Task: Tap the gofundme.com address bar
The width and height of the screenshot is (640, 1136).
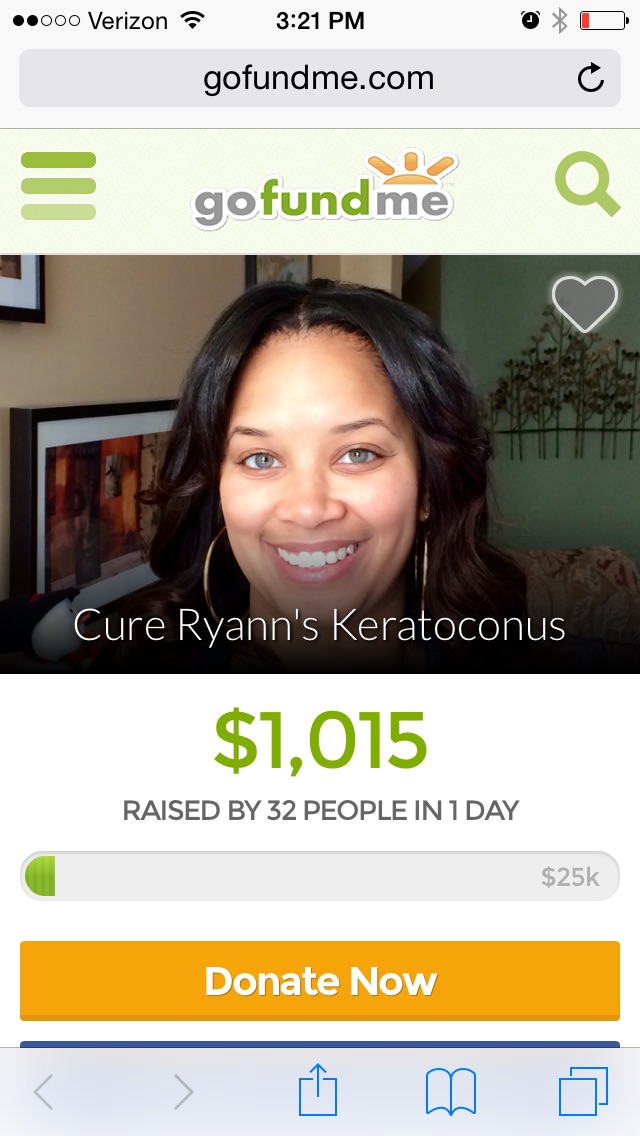Action: coord(320,78)
